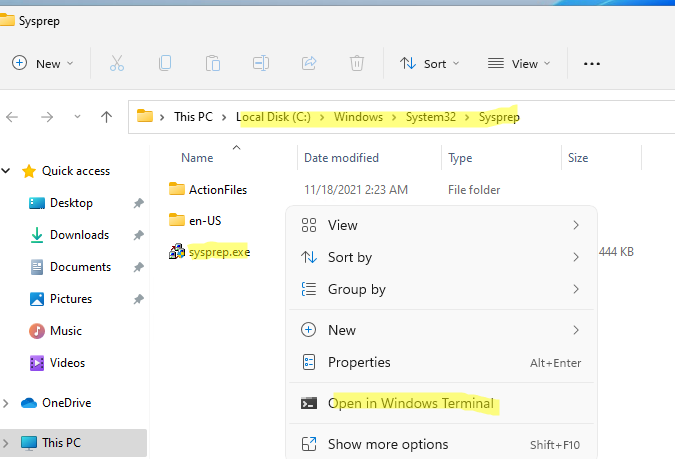
Task: Click the pin icon next to Pictures
Action: click(x=138, y=299)
